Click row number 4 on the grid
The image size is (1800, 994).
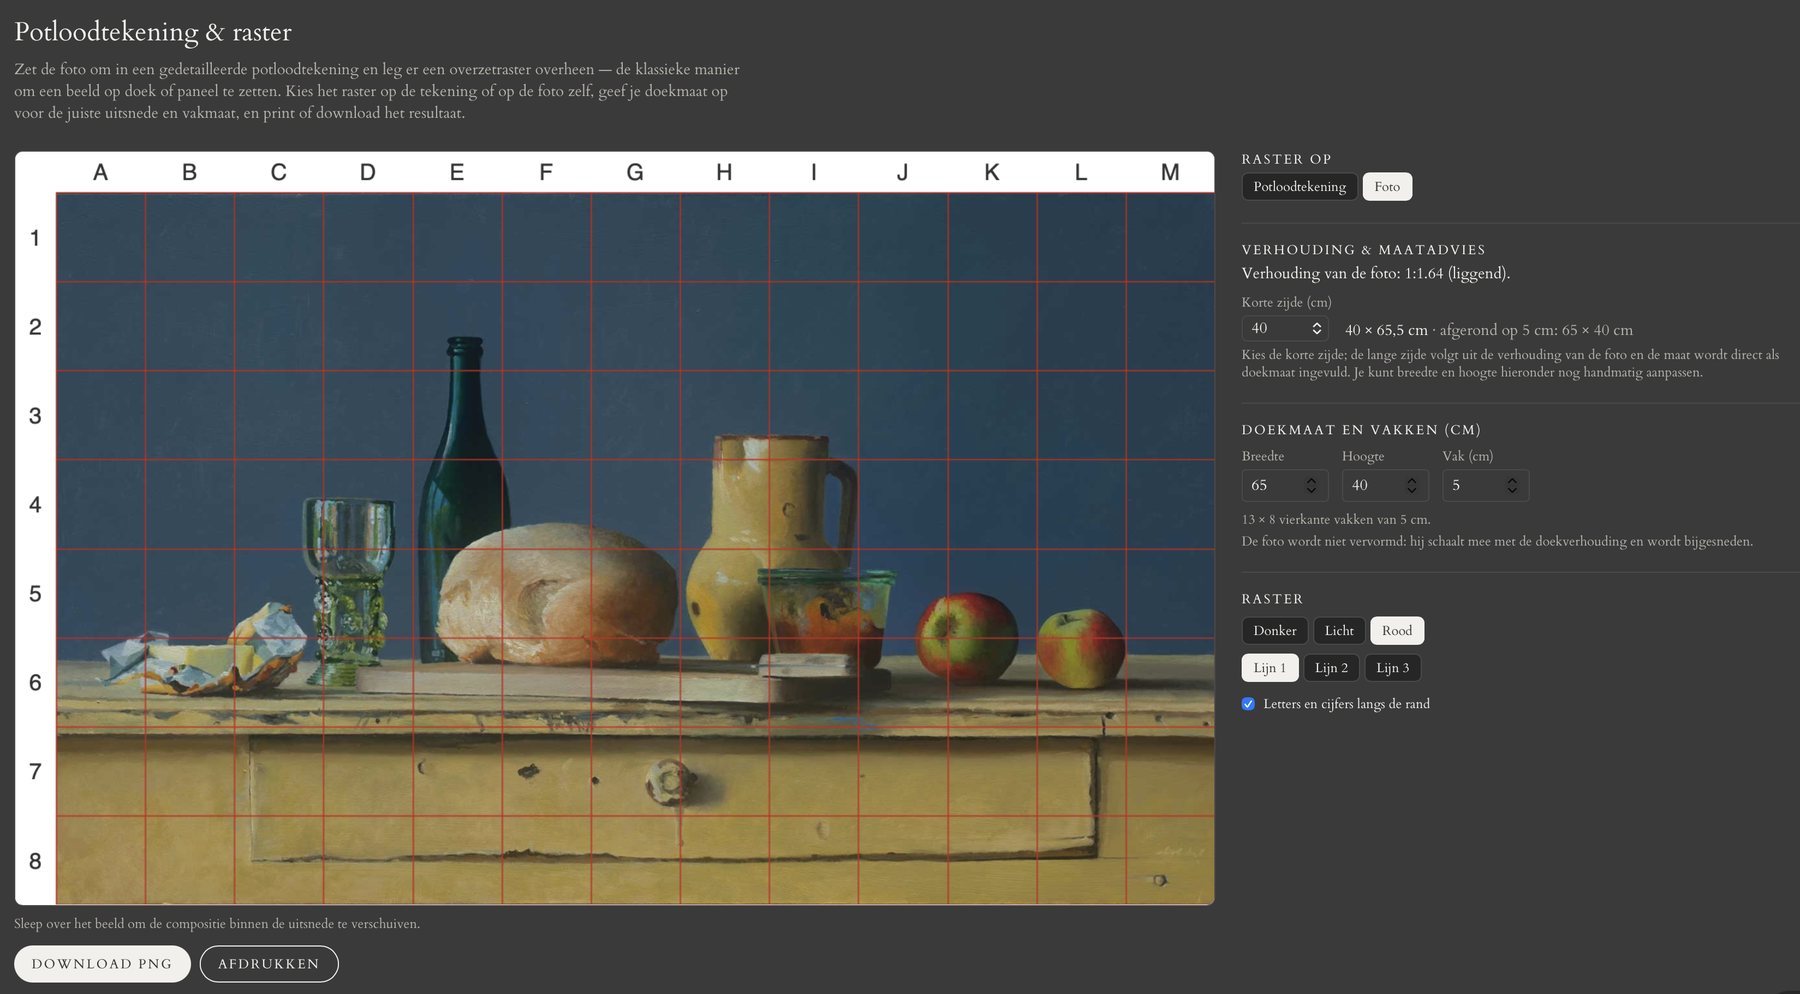pyautogui.click(x=35, y=505)
